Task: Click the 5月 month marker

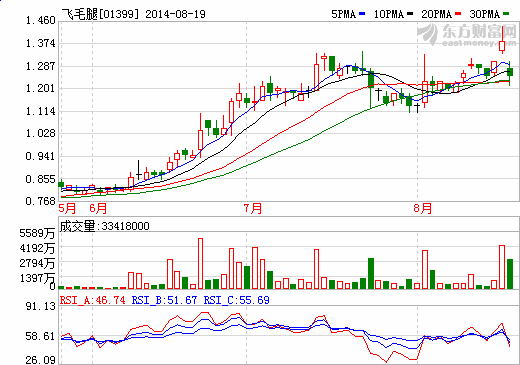Action: click(67, 209)
